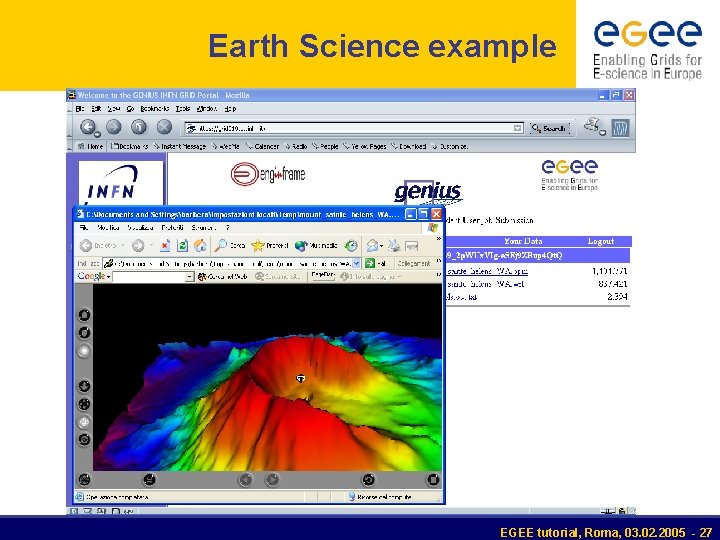Screen dimensions: 720x540
Task: Click the forward arrow in Internet Explorer
Action: pos(138,246)
